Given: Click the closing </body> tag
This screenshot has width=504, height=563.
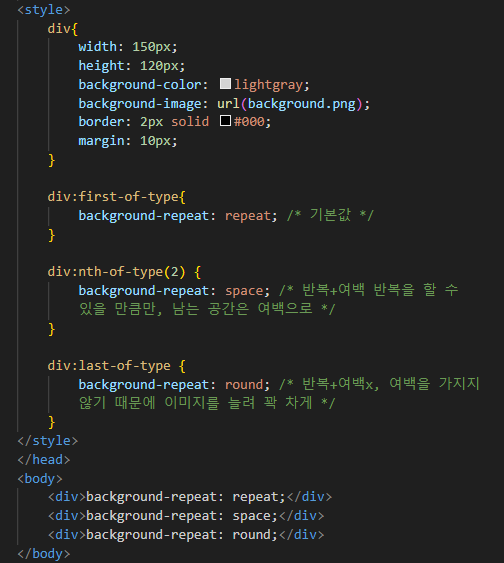Looking at the screenshot, I should click(44, 554).
